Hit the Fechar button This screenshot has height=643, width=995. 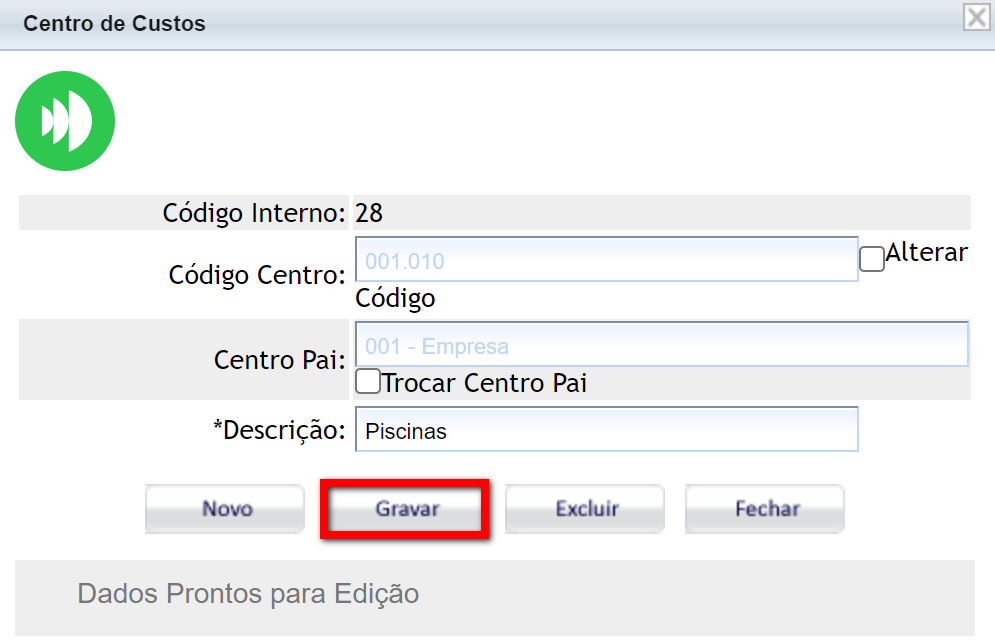click(765, 509)
